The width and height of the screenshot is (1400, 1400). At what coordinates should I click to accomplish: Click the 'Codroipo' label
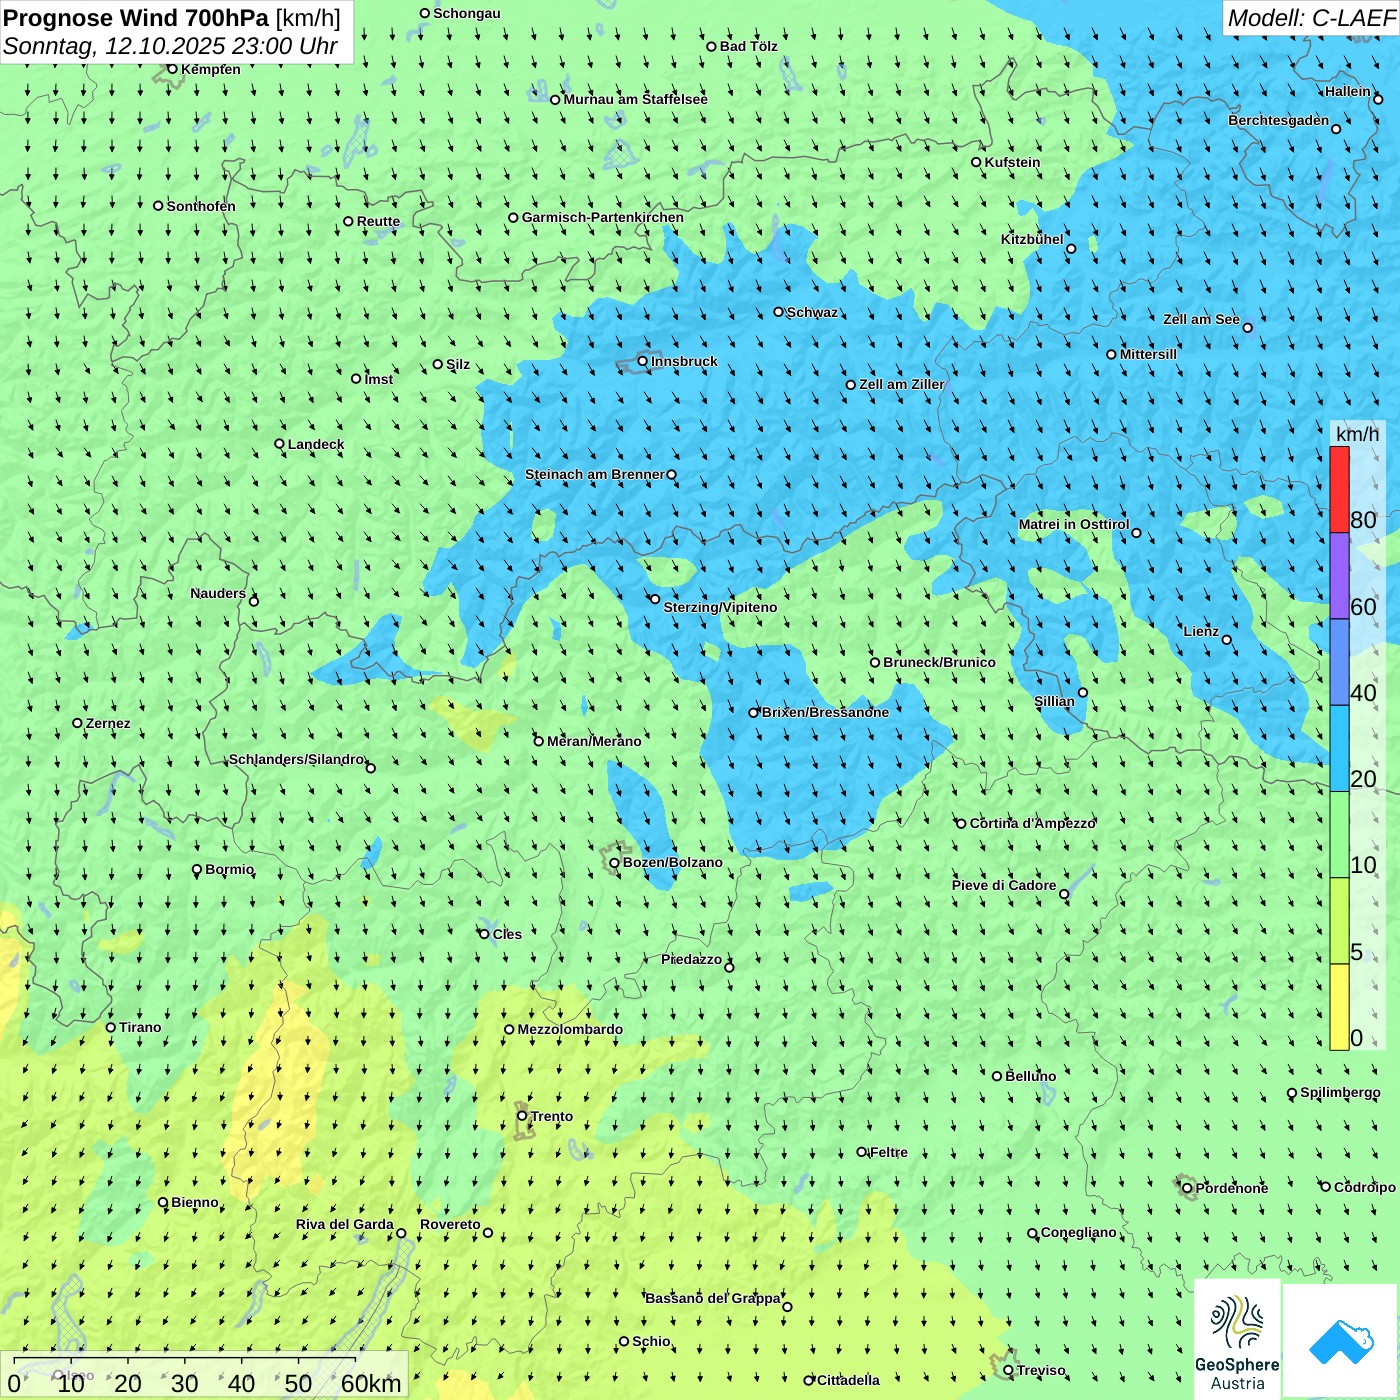[x=1365, y=1187]
